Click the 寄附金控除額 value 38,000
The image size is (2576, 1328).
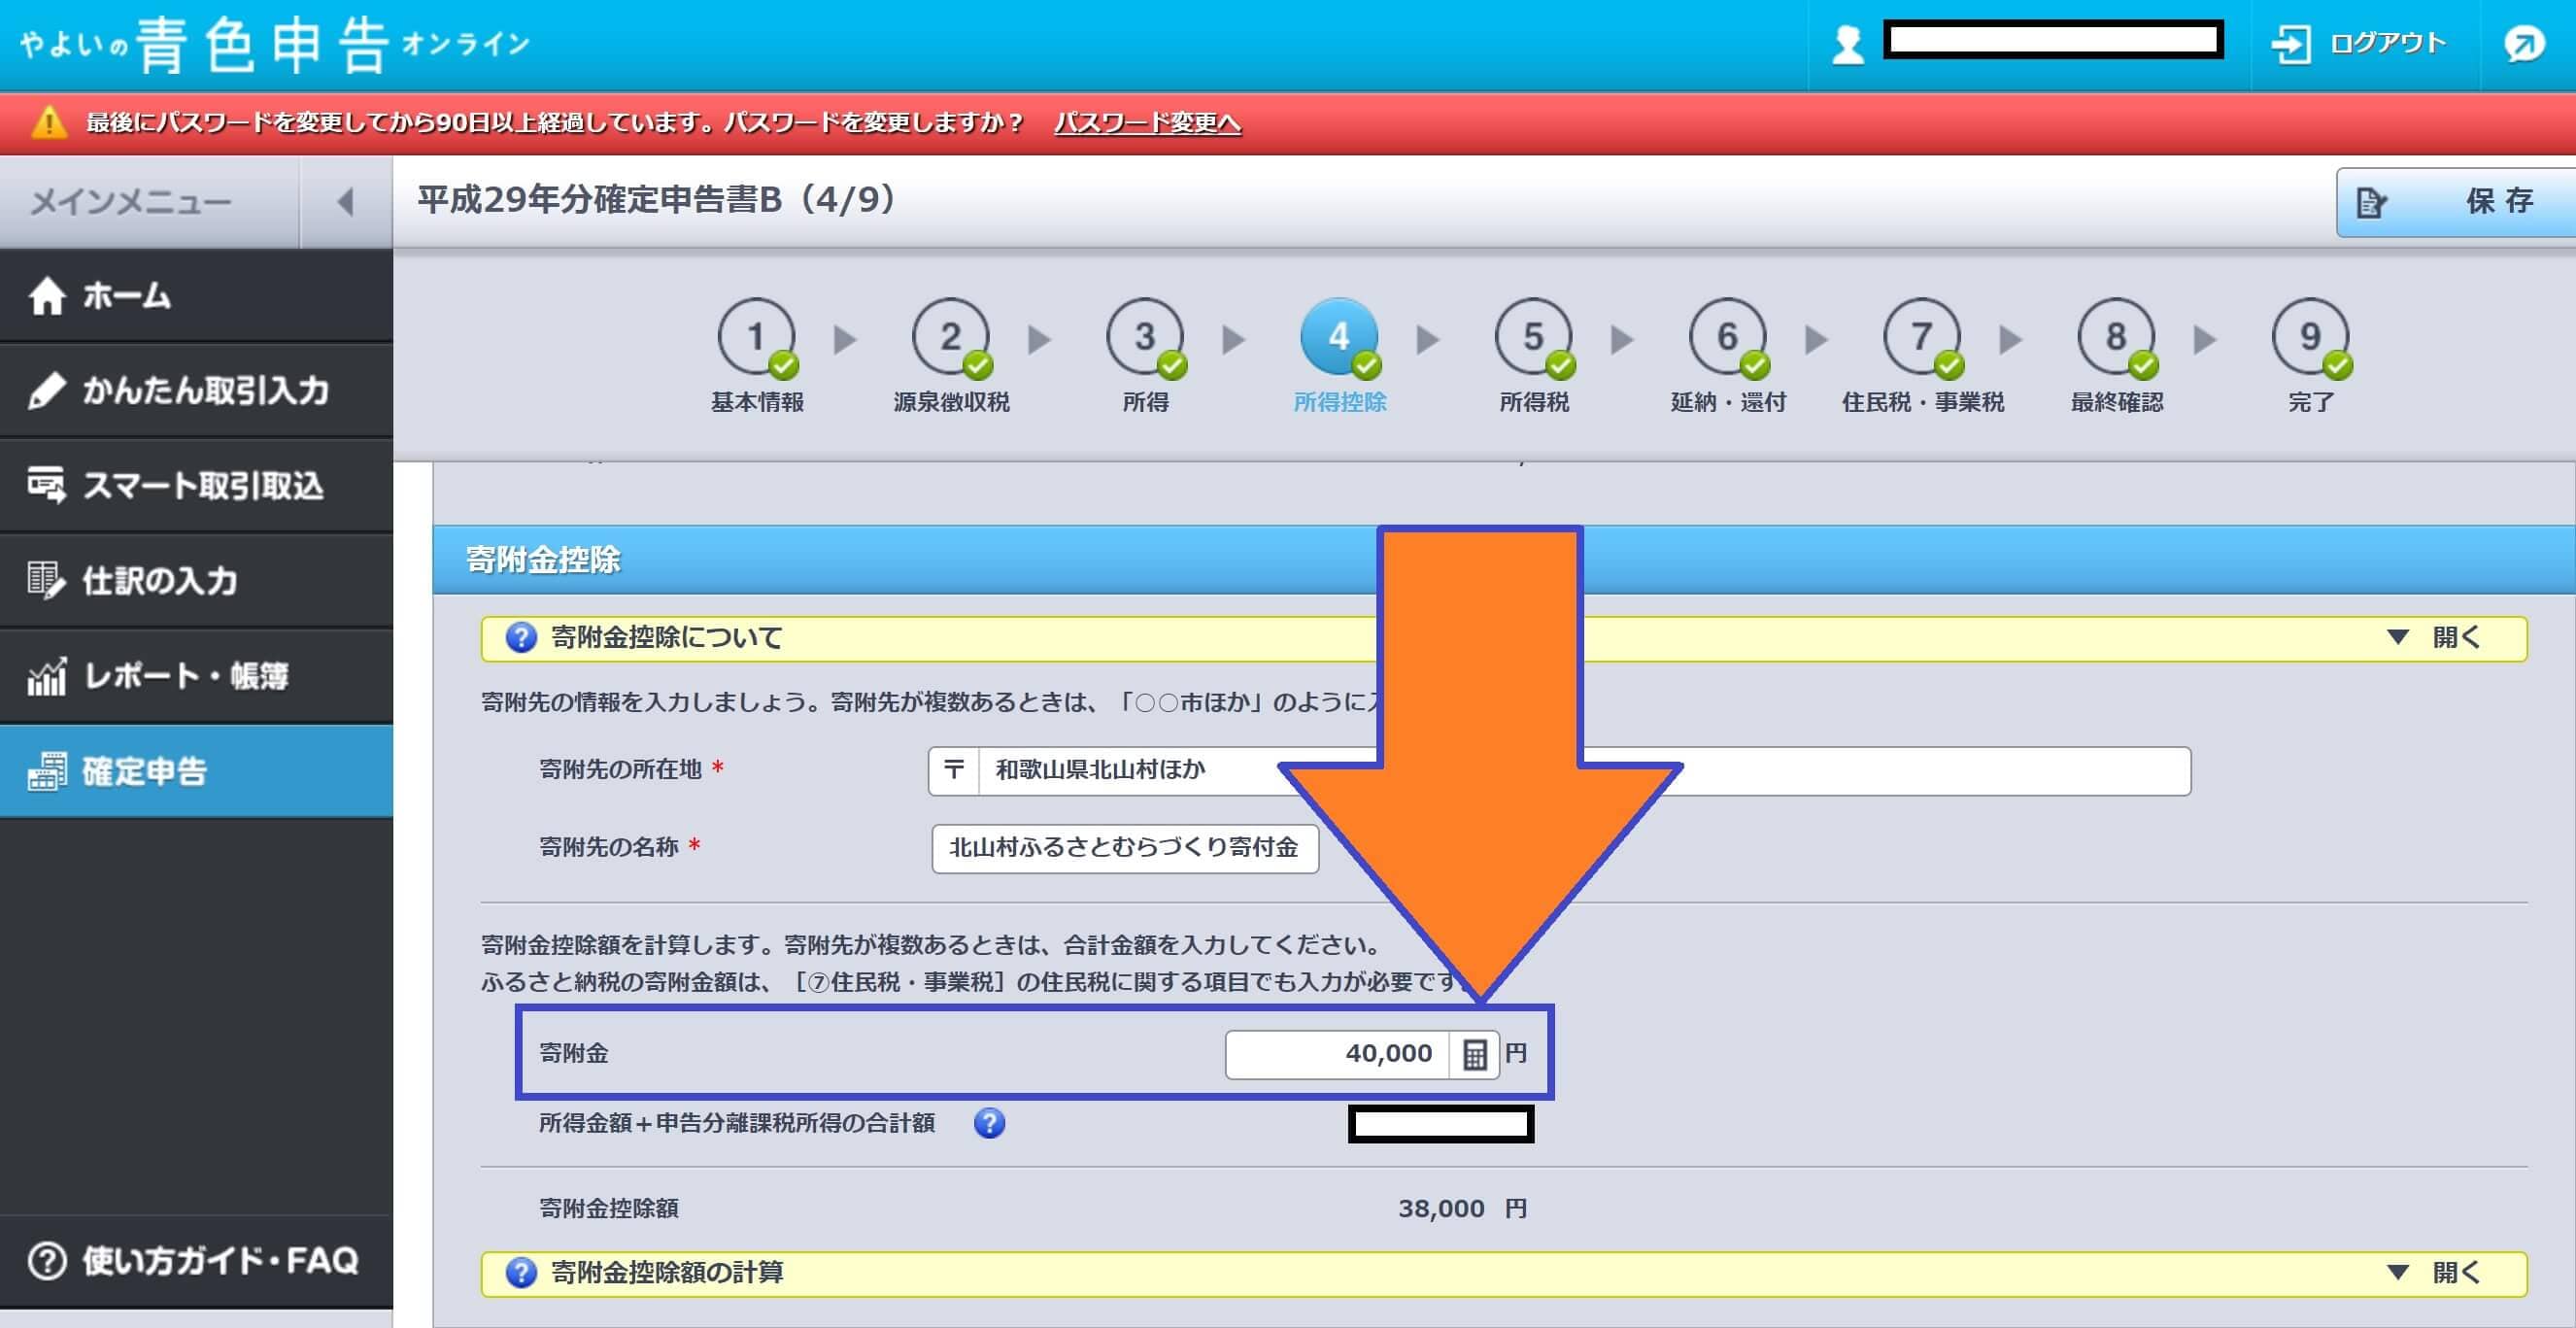click(x=1441, y=1209)
